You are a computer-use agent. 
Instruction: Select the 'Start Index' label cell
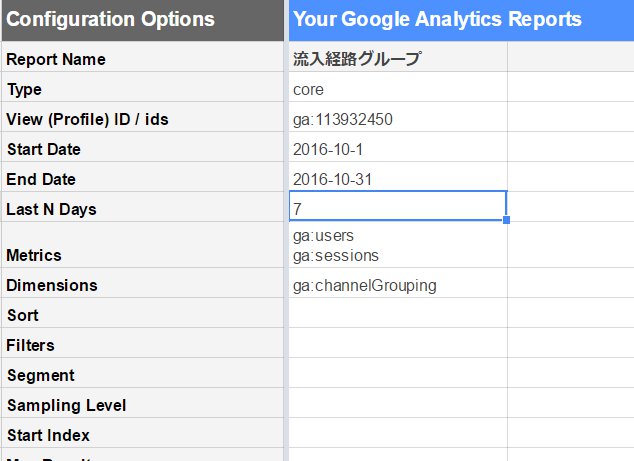[143, 433]
